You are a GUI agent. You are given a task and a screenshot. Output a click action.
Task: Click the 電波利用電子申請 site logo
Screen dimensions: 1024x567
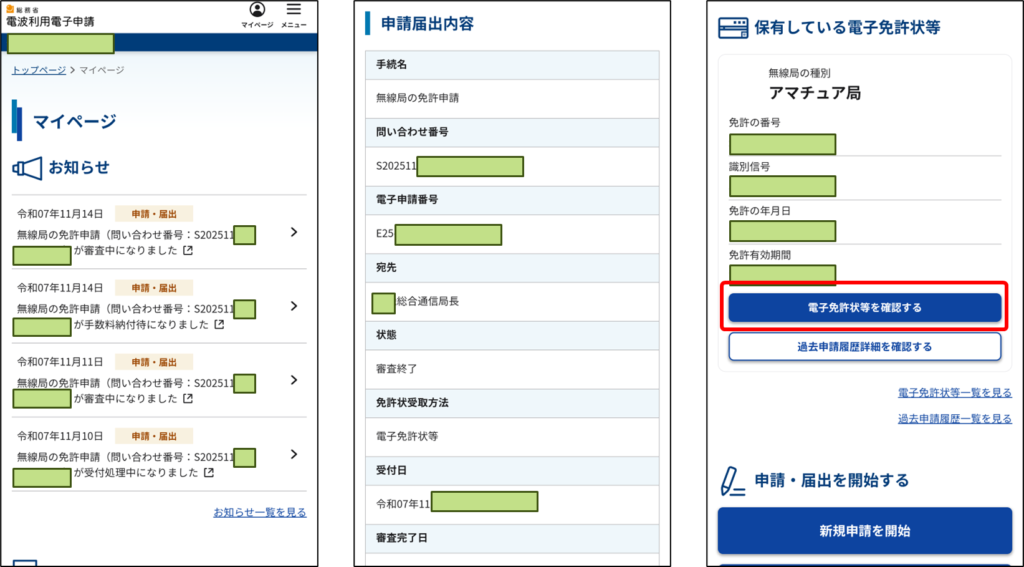coord(50,17)
